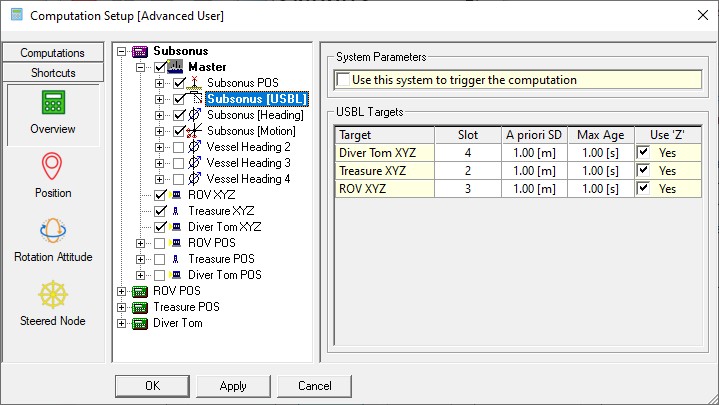719x405 pixels.
Task: Select the Subsonus [USBL] tree label
Action: click(257, 99)
